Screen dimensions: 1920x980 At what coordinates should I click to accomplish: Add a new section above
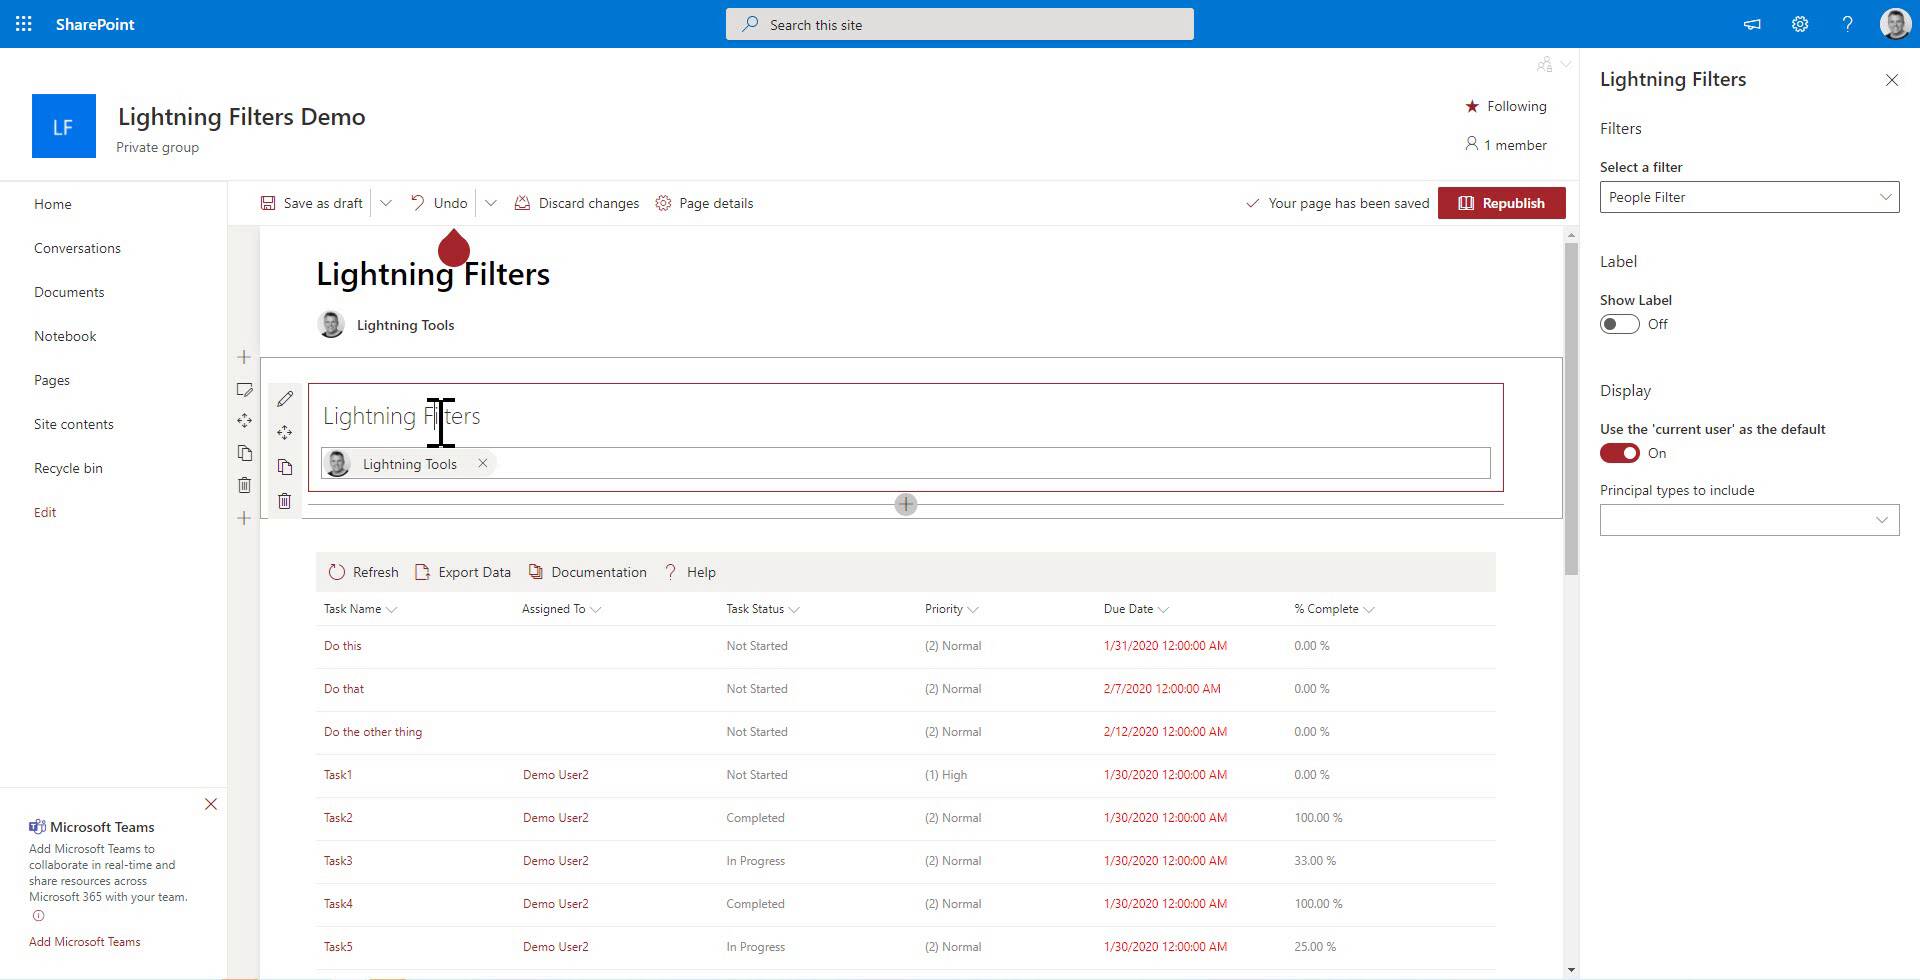pos(244,357)
